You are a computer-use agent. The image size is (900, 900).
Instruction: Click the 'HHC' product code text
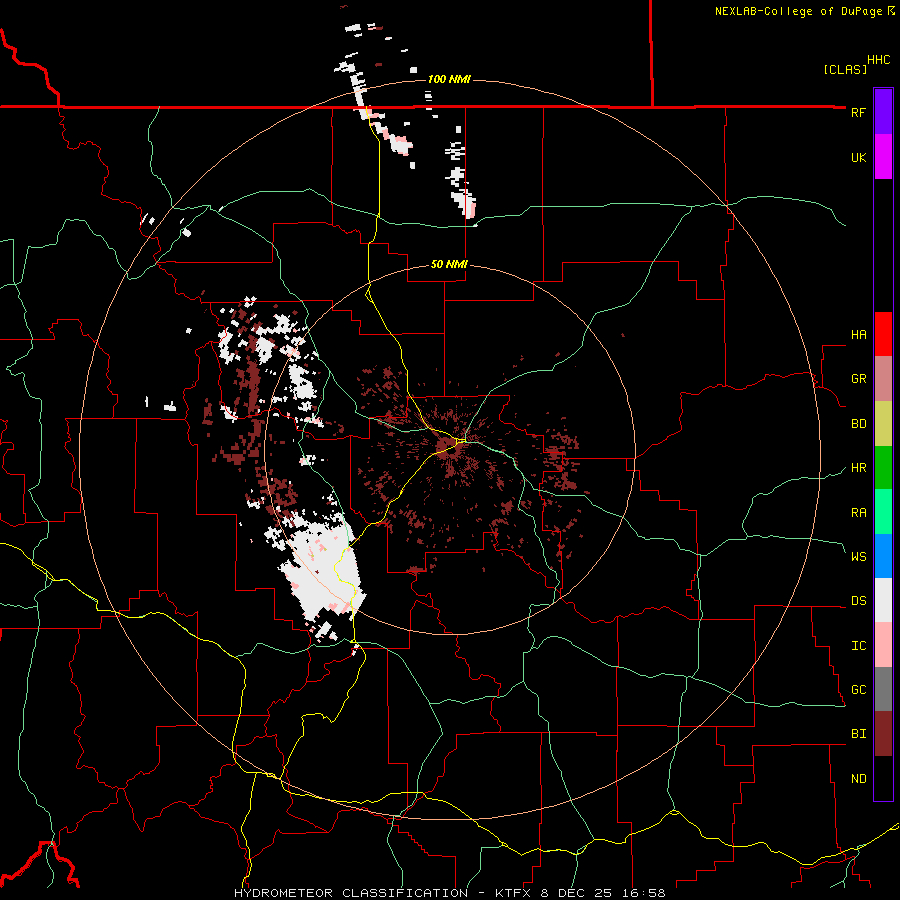879,60
